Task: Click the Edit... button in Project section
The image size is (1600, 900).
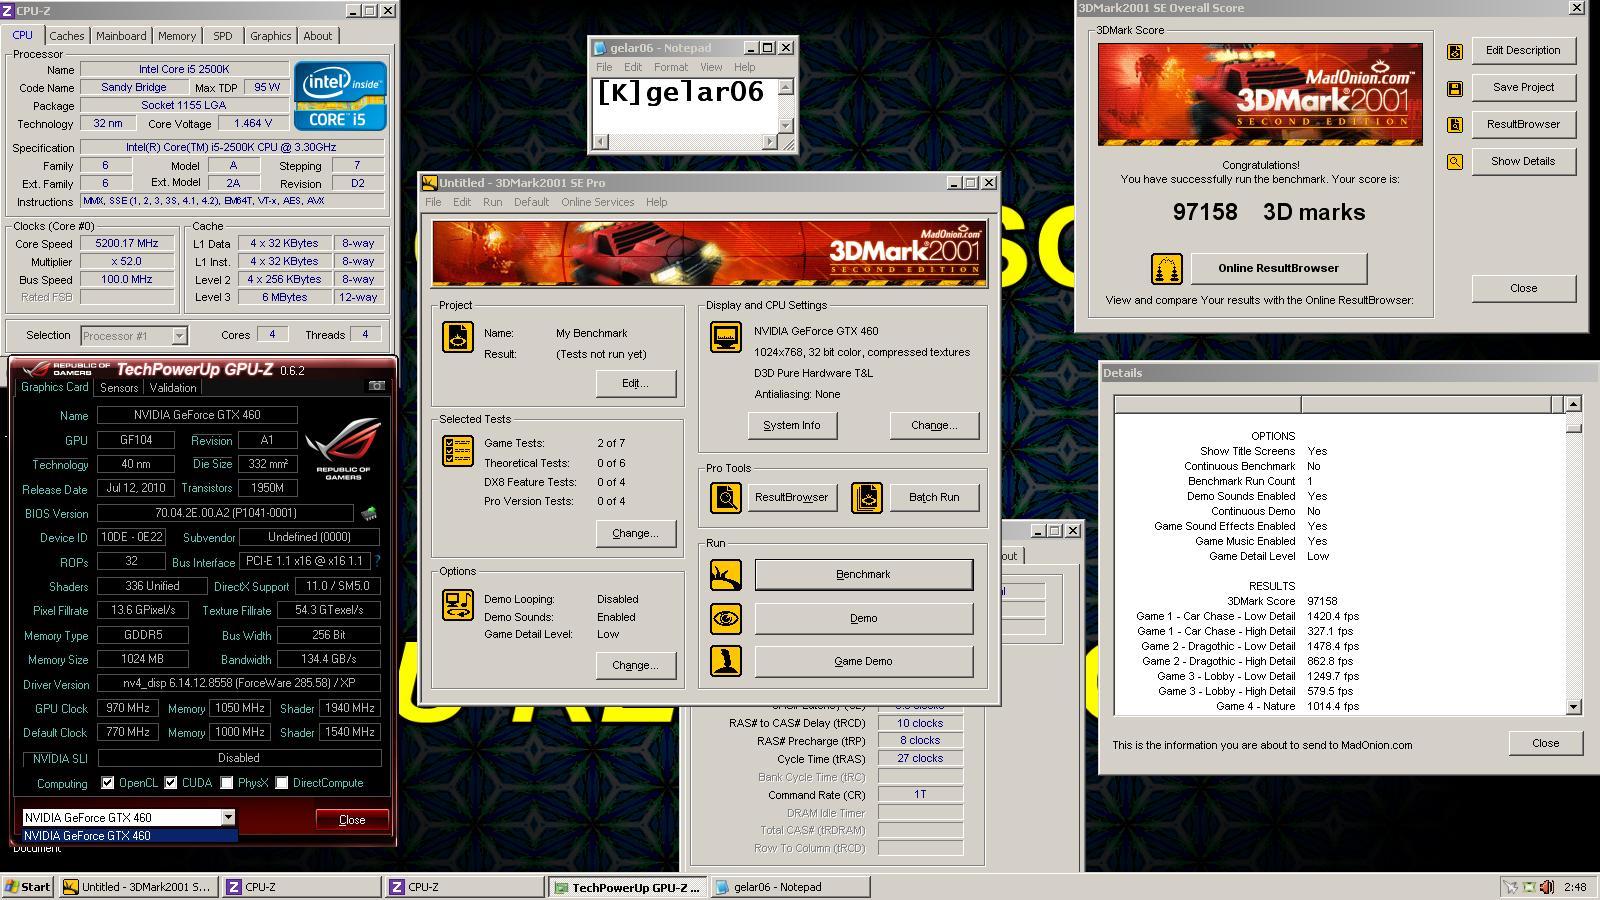Action: (635, 383)
